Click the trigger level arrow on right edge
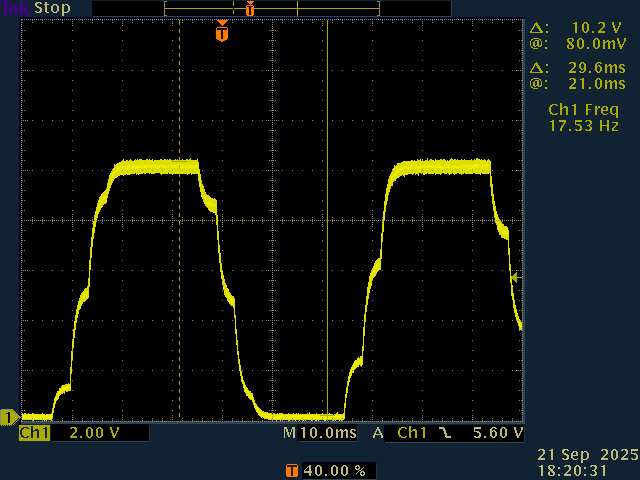This screenshot has height=480, width=640. [x=515, y=277]
